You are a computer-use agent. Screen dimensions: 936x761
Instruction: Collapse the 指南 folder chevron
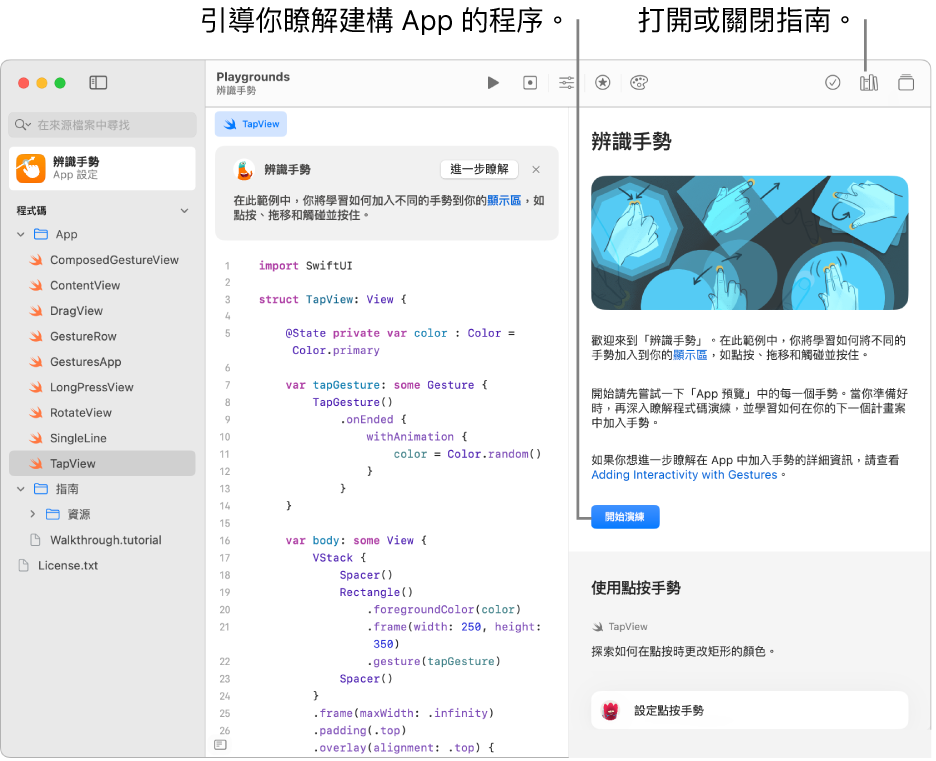tap(21, 489)
